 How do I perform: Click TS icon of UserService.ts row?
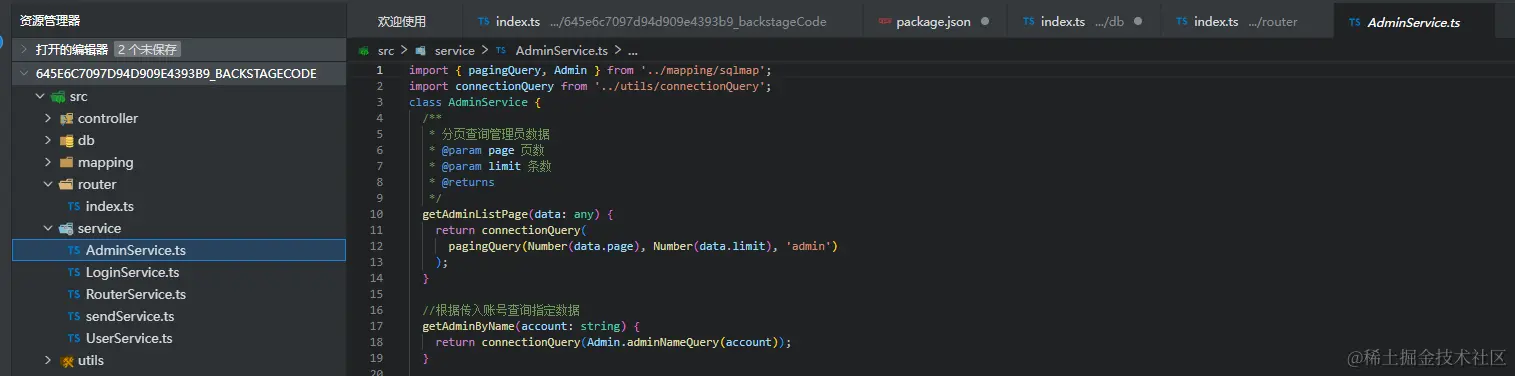pyautogui.click(x=74, y=338)
